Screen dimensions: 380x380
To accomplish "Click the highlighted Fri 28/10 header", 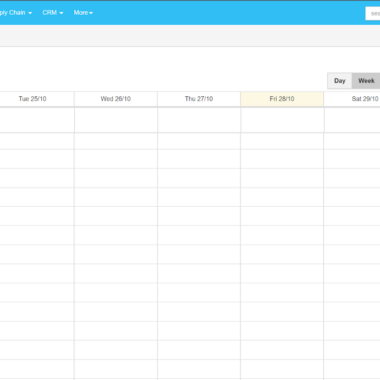I will pos(282,99).
